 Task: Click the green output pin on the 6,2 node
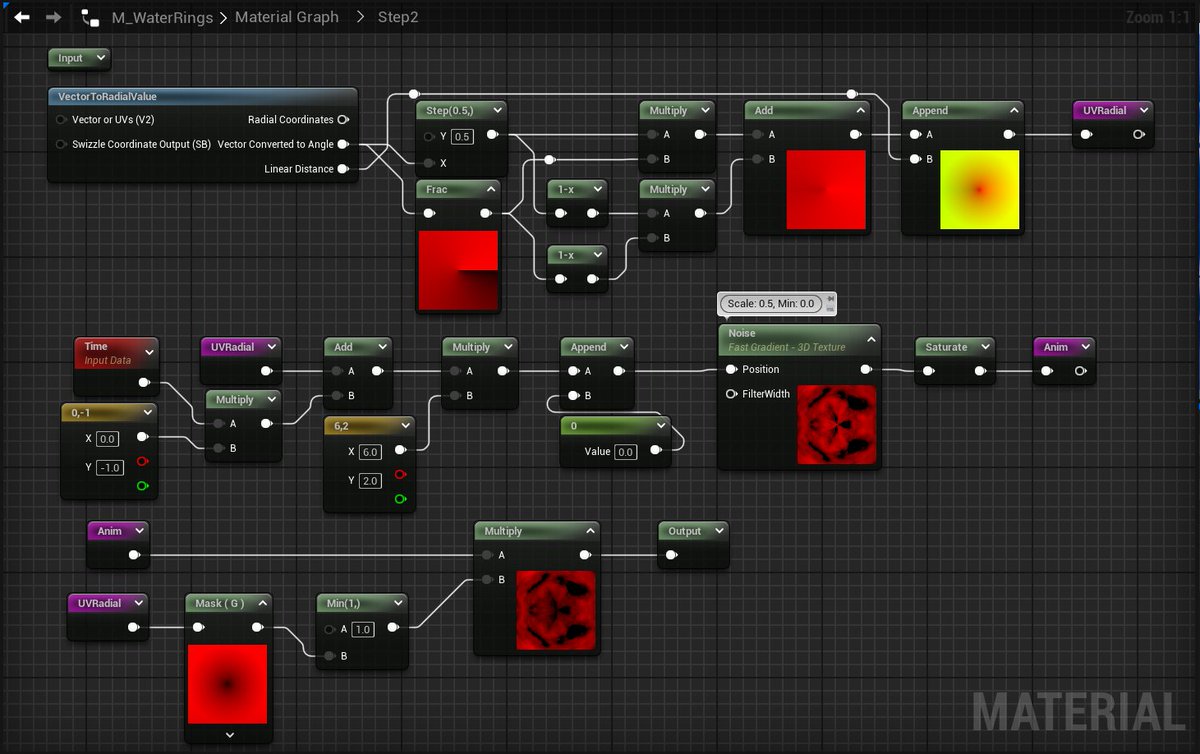pyautogui.click(x=400, y=499)
